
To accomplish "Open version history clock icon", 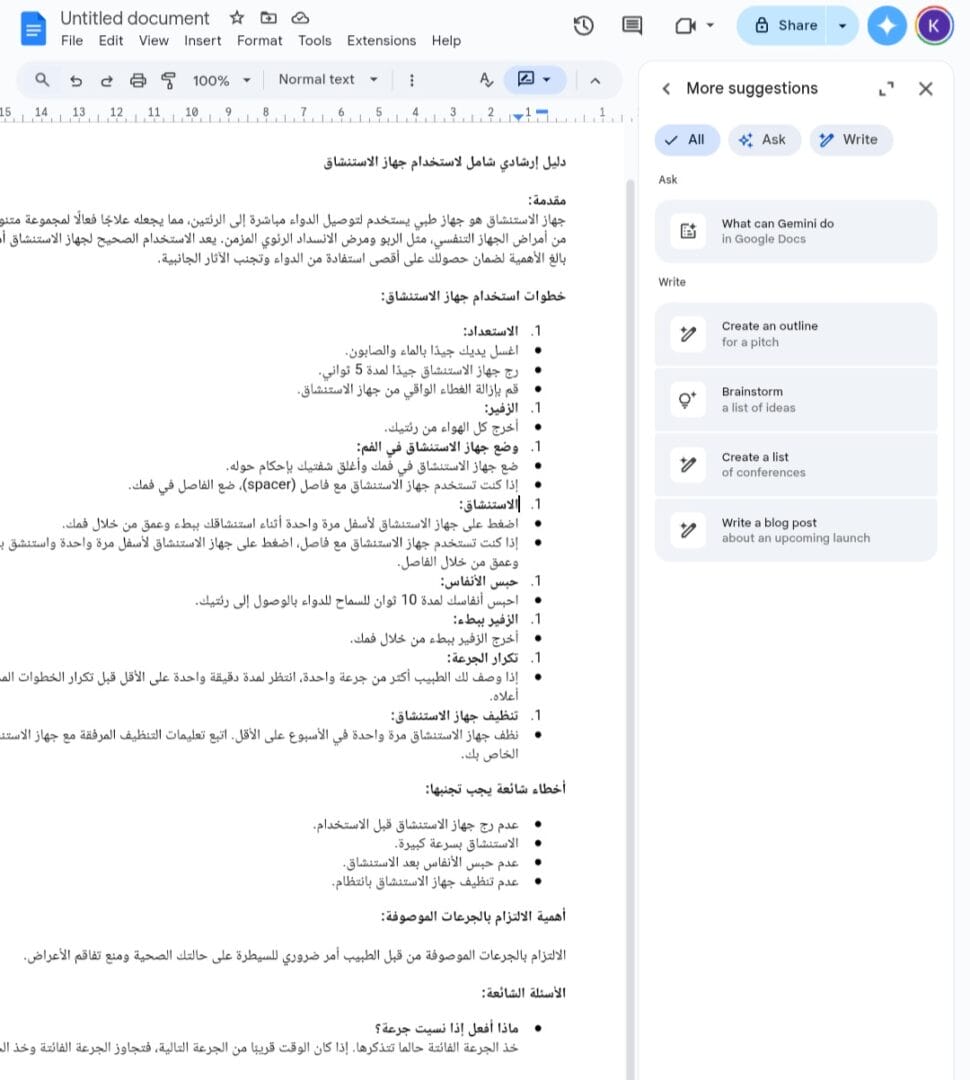I will 584,26.
